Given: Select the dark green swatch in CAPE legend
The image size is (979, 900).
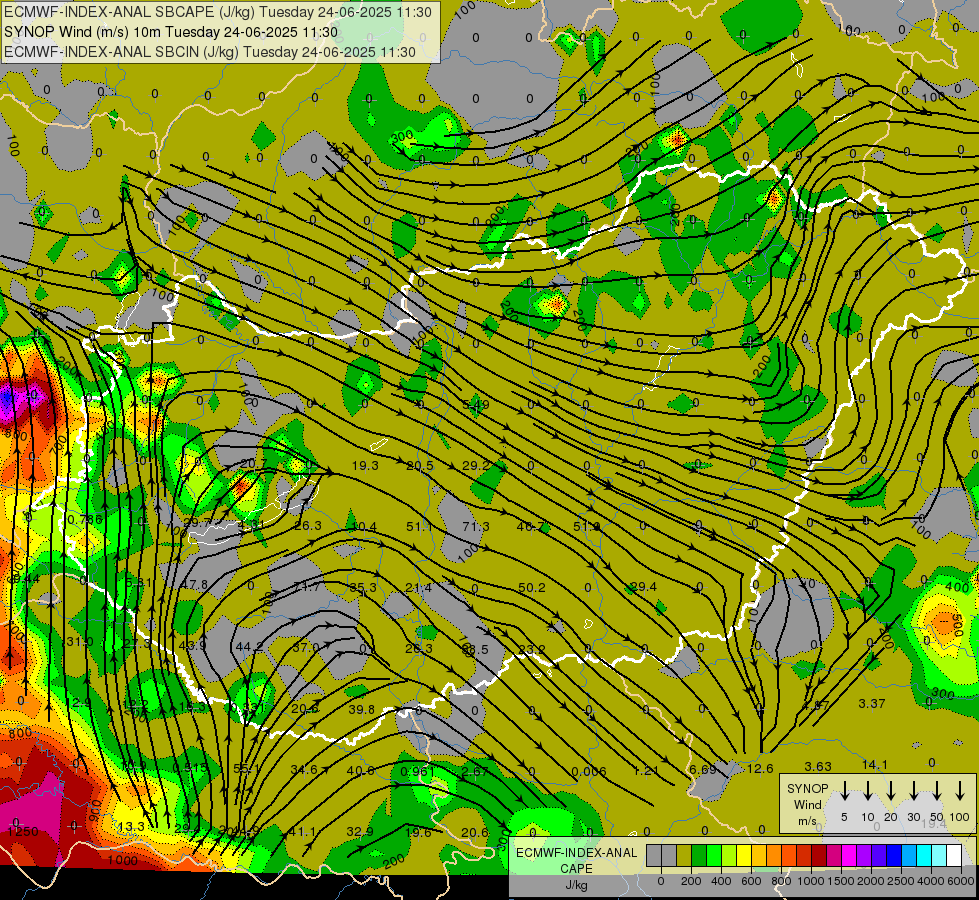Looking at the screenshot, I should tap(699, 855).
